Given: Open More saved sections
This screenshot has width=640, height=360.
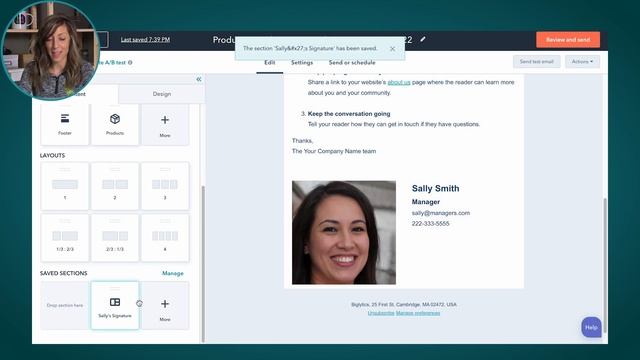Looking at the screenshot, I should tap(165, 305).
